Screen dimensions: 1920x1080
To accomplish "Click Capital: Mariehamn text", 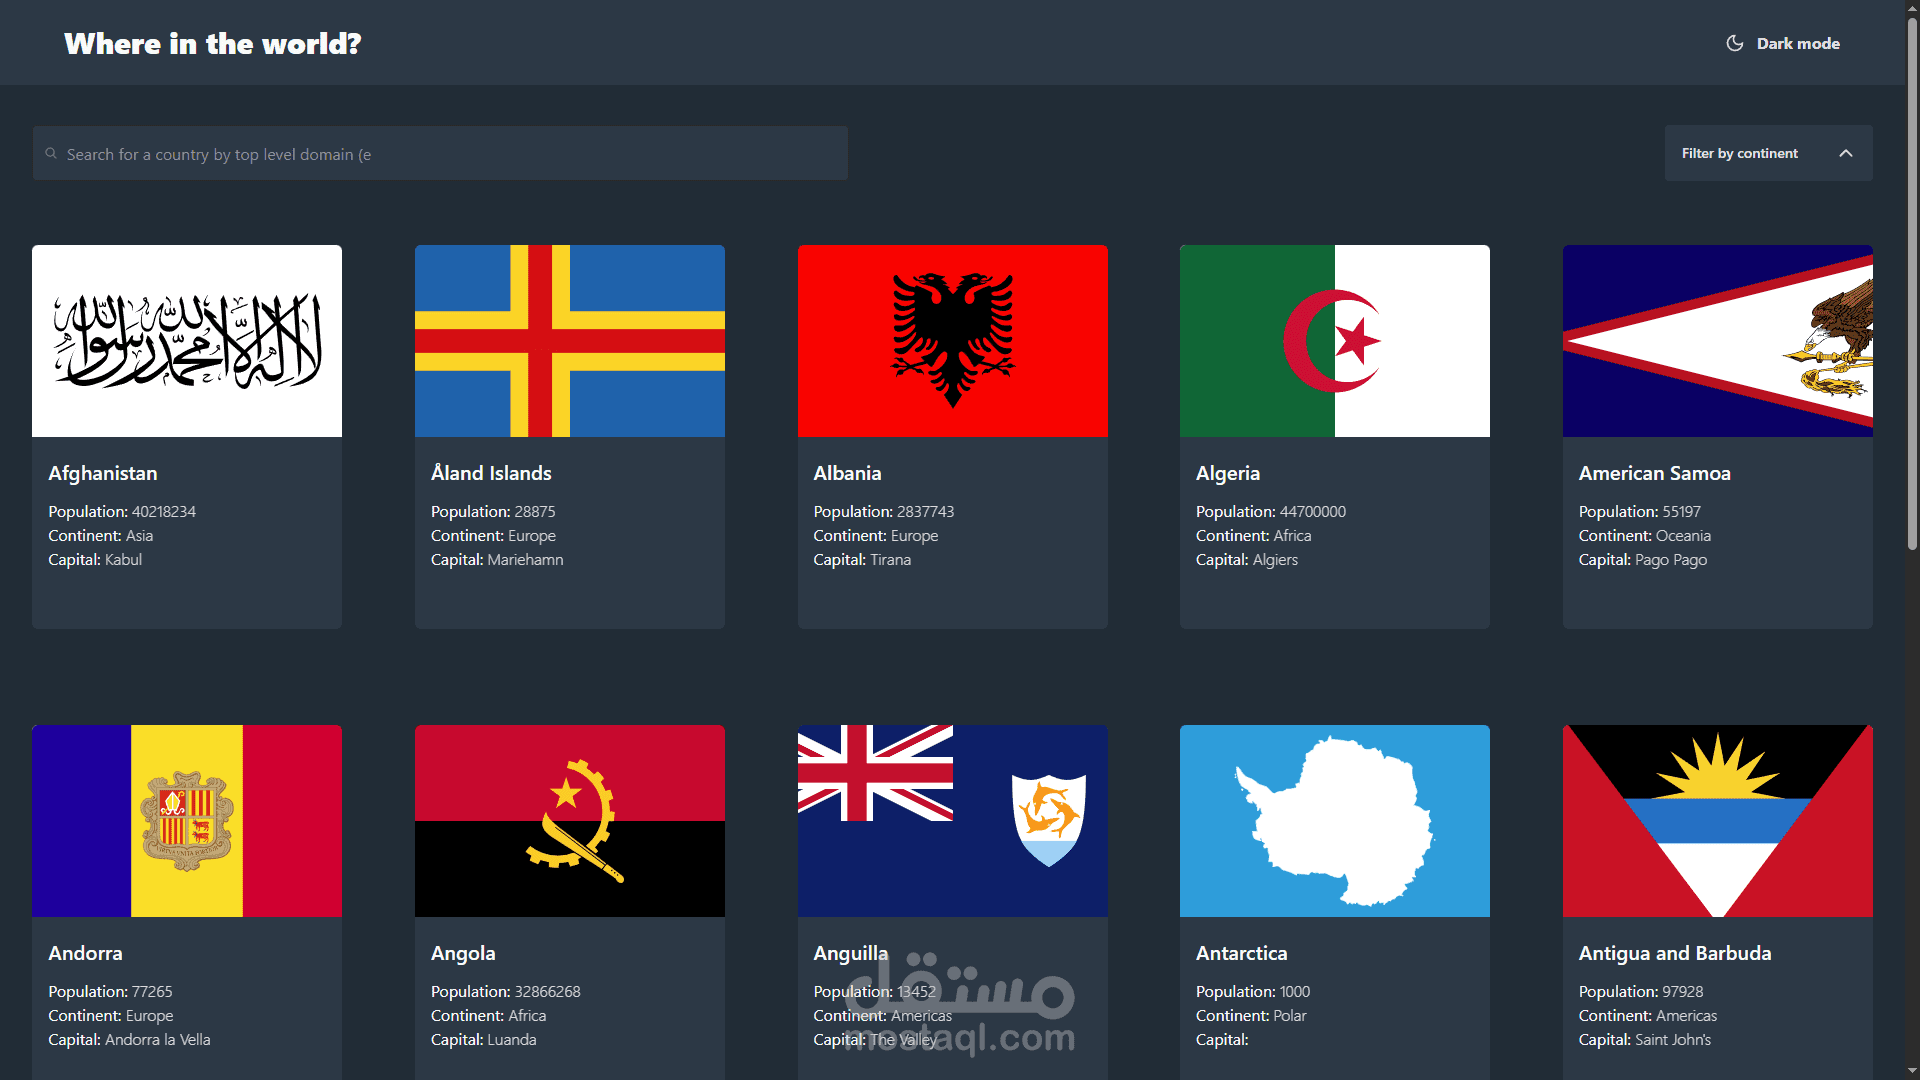I will (x=497, y=559).
